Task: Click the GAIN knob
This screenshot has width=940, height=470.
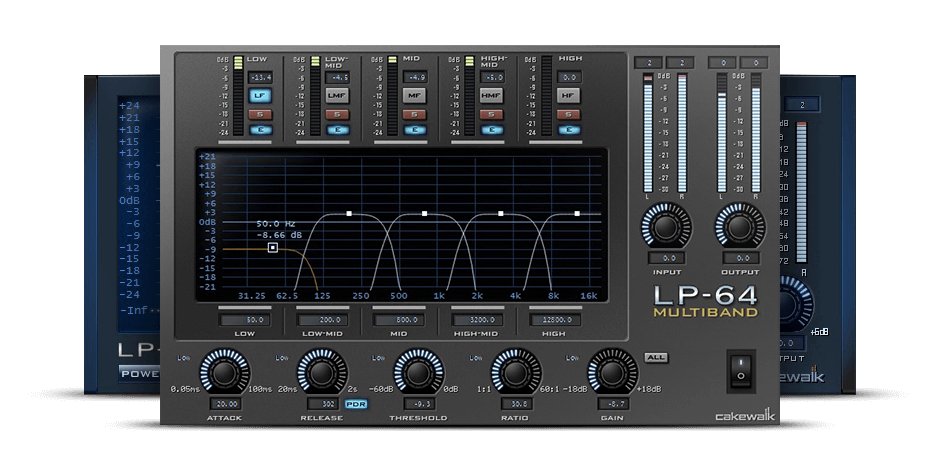Action: [612, 373]
